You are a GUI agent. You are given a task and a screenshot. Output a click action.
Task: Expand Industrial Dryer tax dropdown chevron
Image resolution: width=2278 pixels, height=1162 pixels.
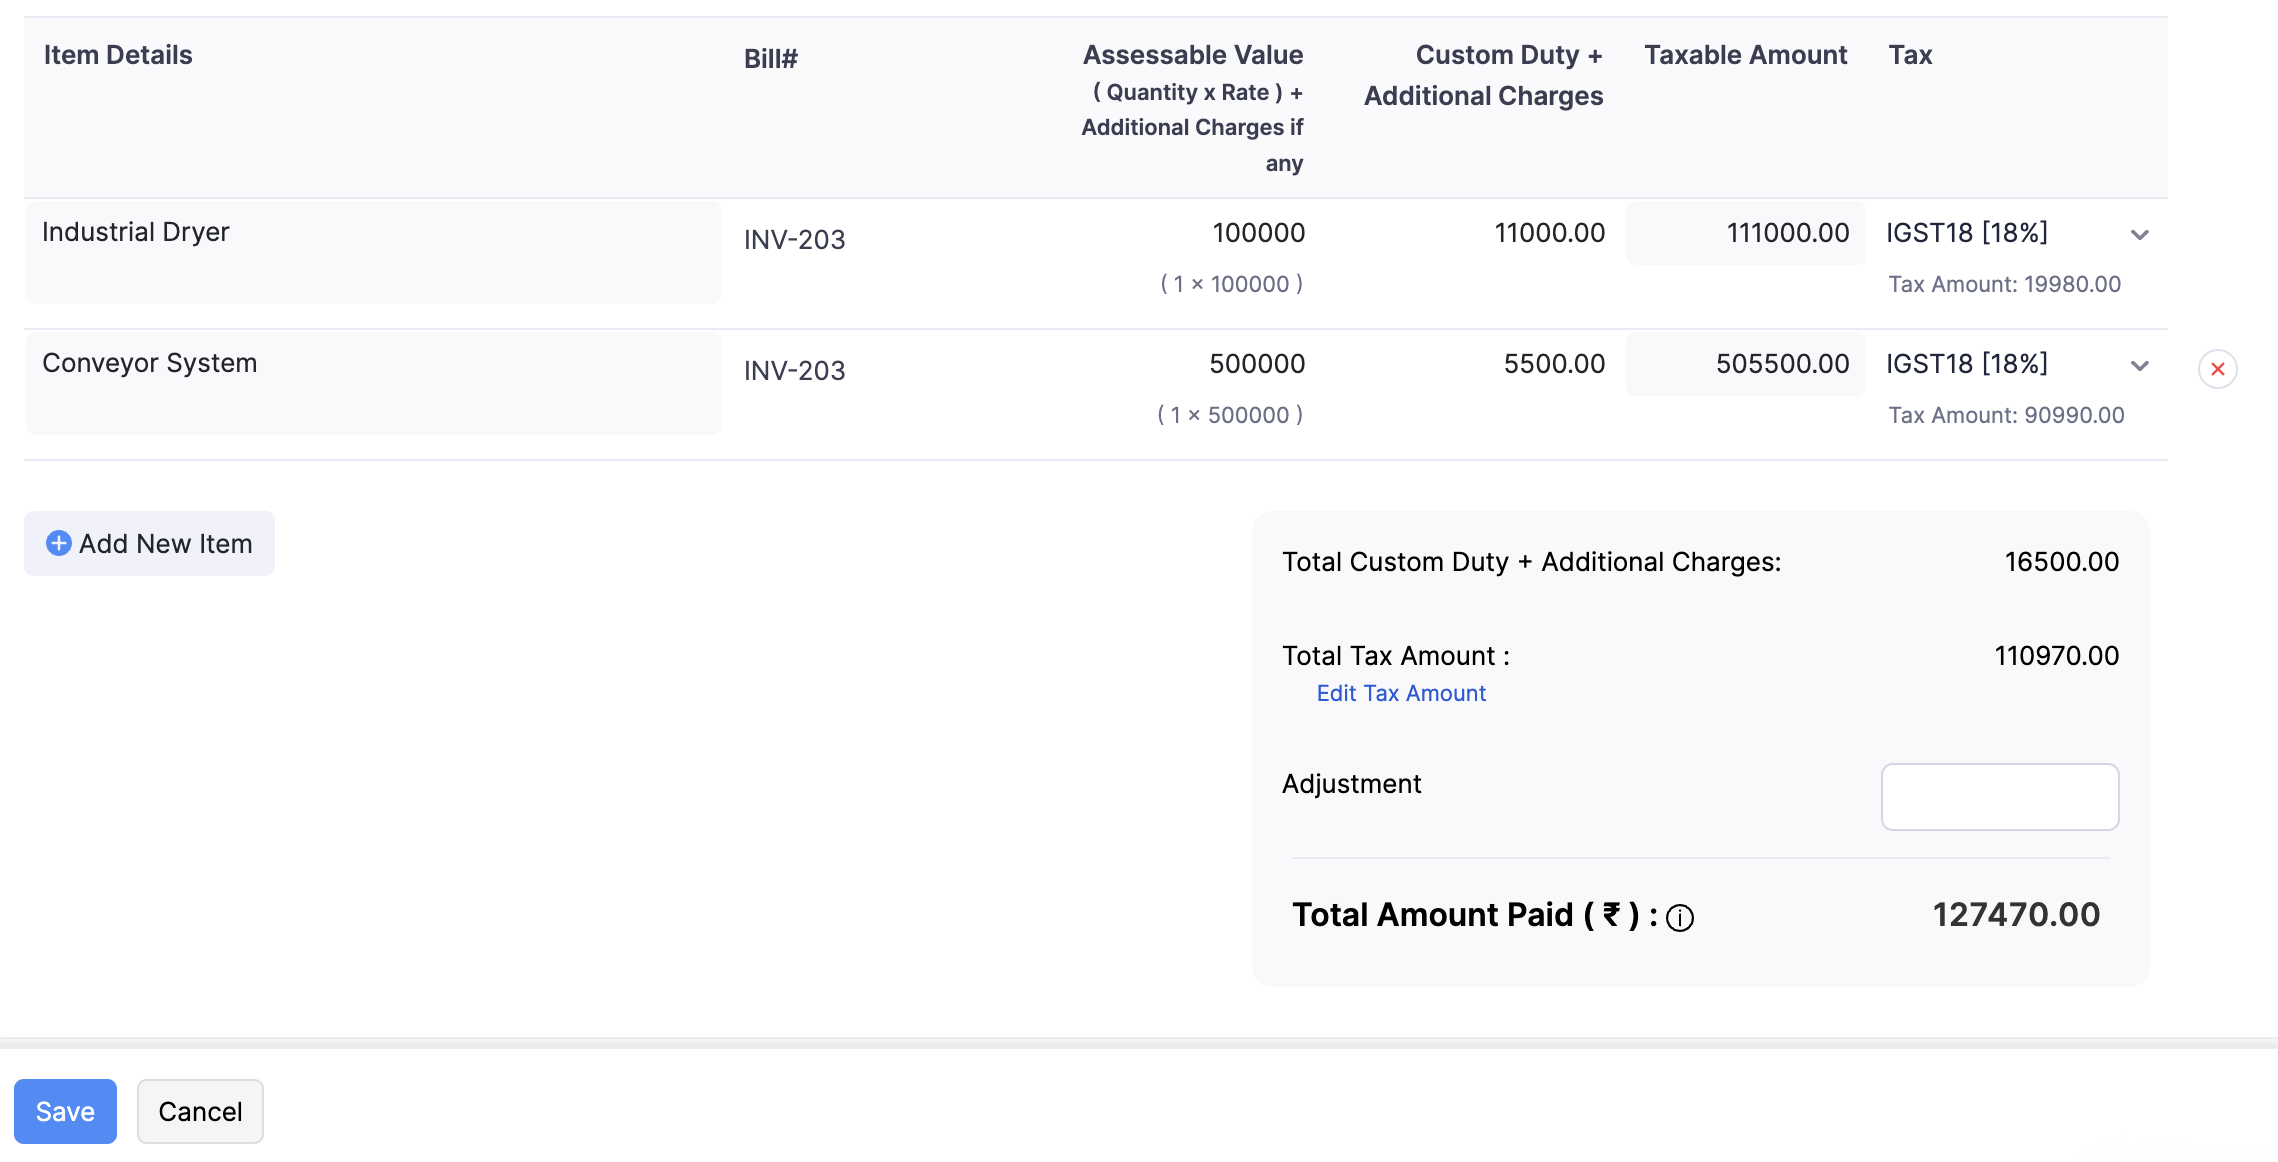tap(2139, 235)
